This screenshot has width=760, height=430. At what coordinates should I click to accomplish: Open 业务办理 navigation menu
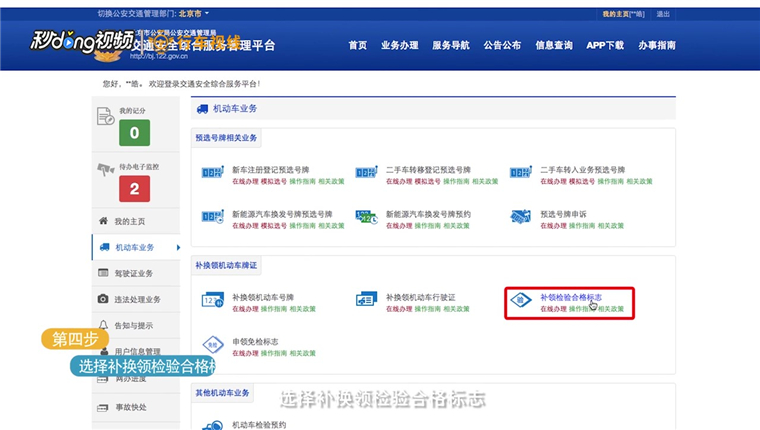click(399, 46)
